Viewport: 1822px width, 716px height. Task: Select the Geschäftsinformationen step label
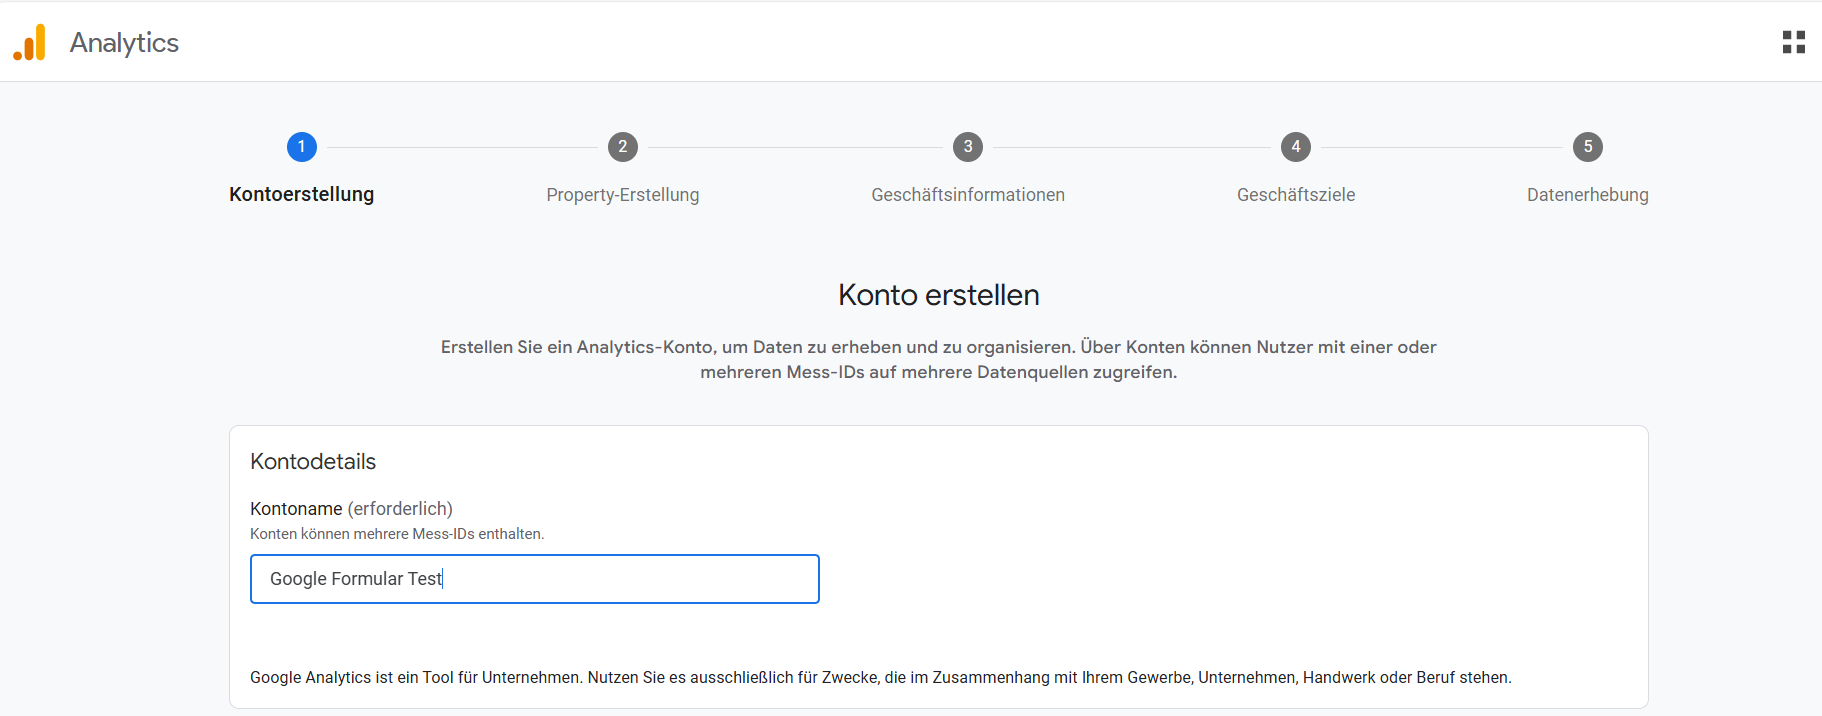point(967,195)
